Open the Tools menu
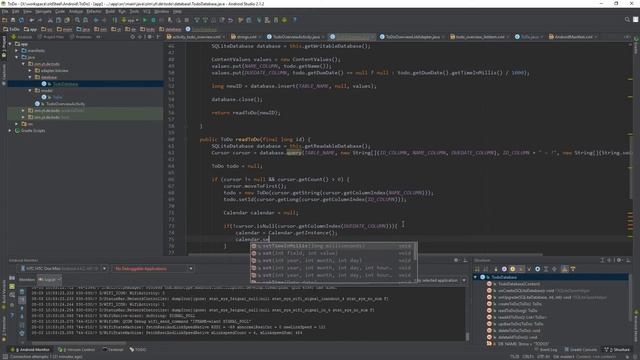Screen dimensions: 640x360 click(134, 11)
